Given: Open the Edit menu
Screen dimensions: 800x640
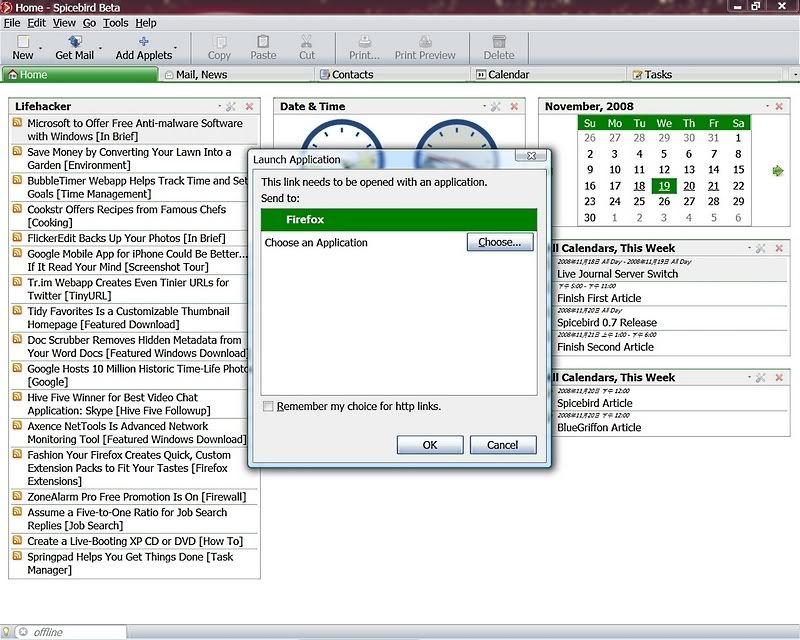Looking at the screenshot, I should point(36,23).
